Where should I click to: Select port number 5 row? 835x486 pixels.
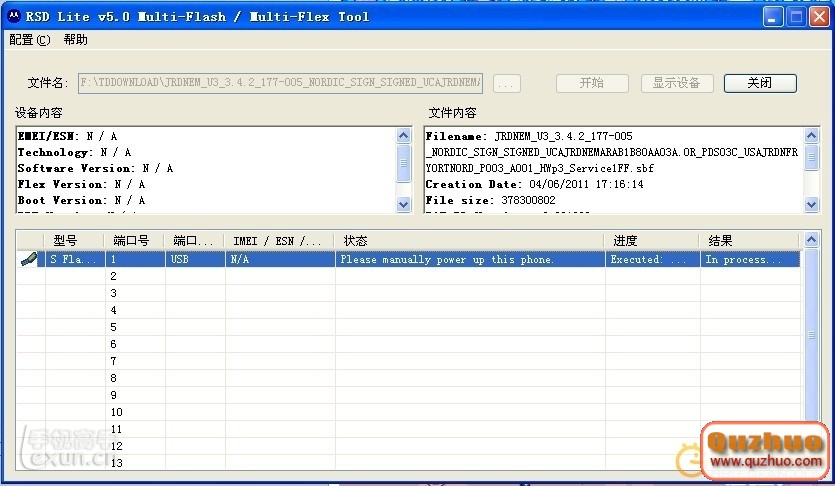coord(408,327)
